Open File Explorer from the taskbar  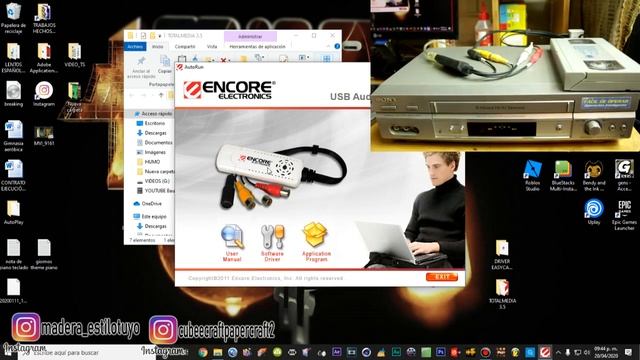[x=218, y=352]
